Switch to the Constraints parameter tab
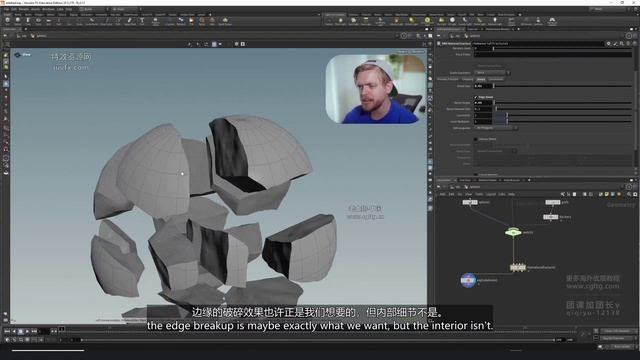The image size is (640, 360). click(496, 79)
